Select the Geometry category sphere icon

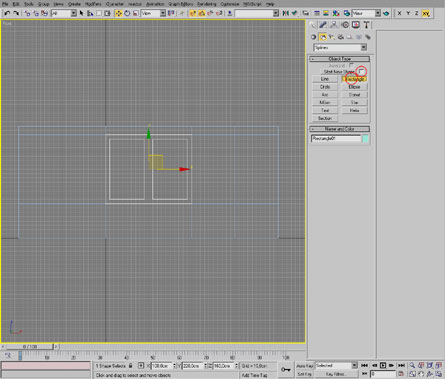[x=313, y=37]
